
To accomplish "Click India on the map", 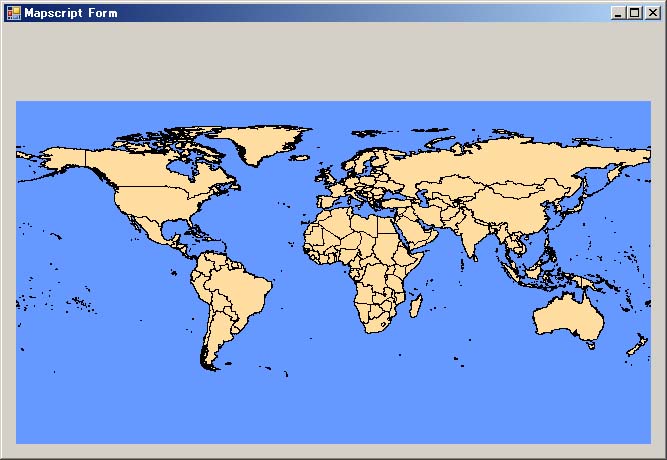I will pos(472,238).
